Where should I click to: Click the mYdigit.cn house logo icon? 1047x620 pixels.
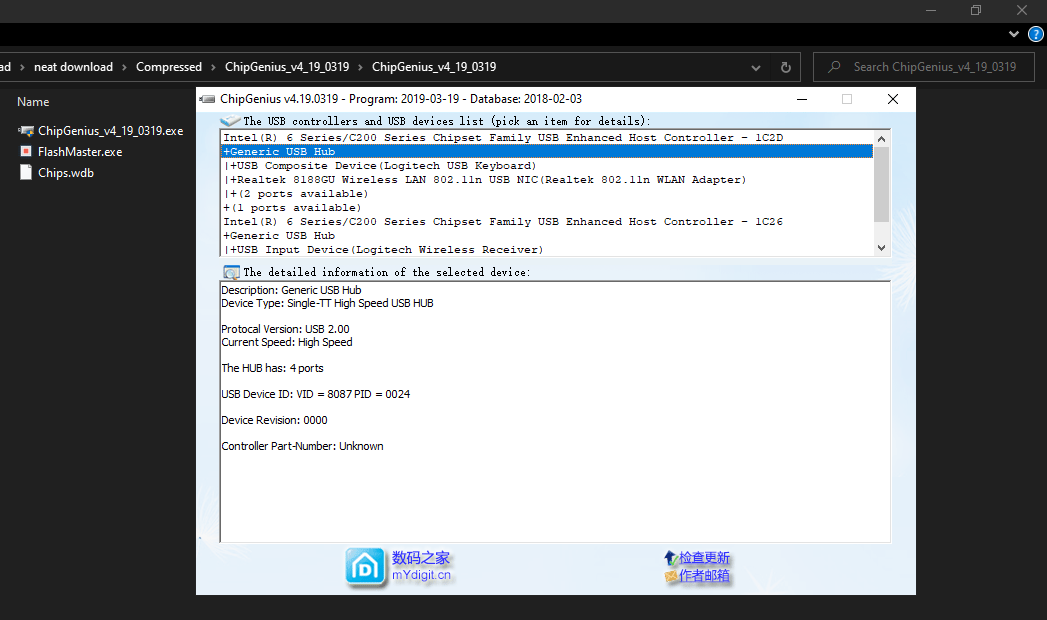[366, 567]
